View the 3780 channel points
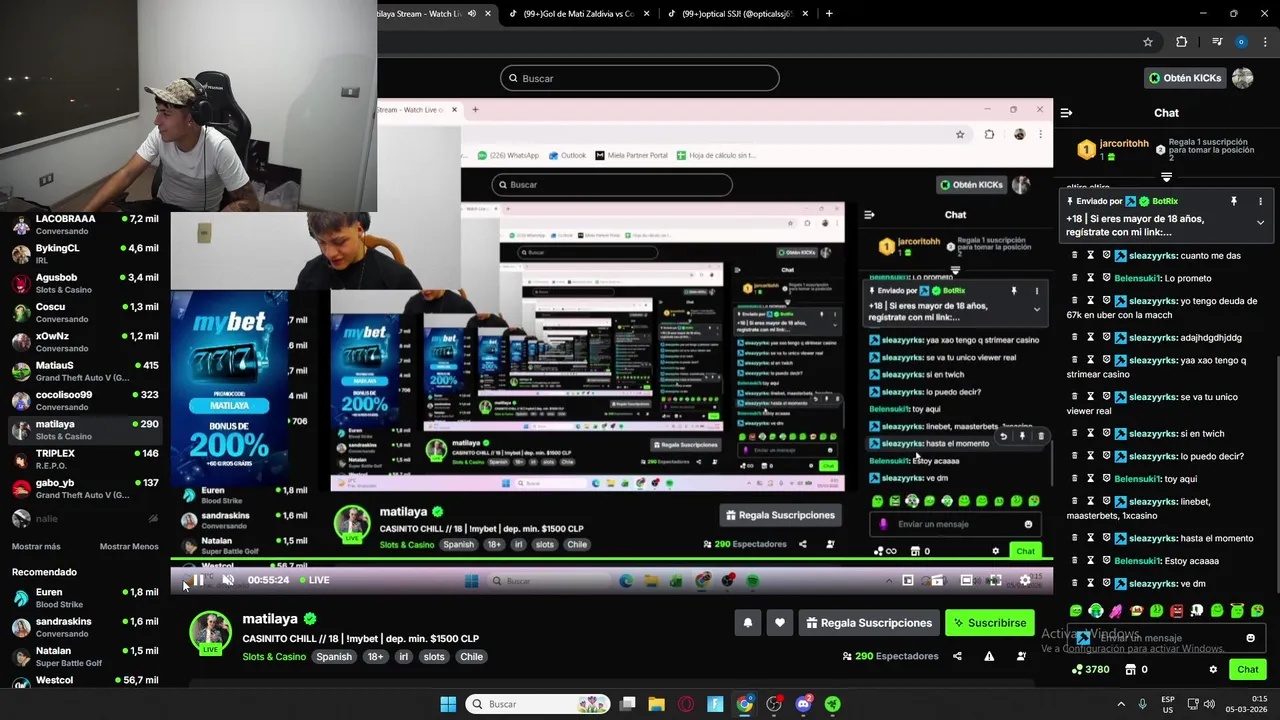1280x720 pixels. tap(1090, 670)
